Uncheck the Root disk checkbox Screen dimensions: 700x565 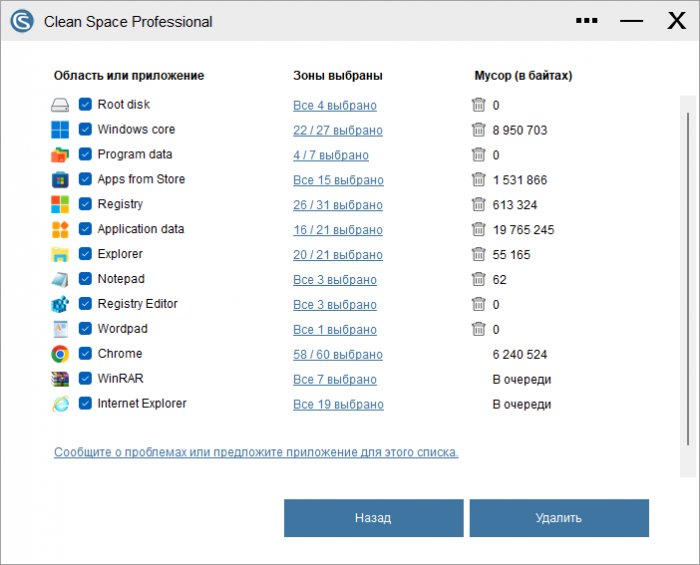tap(85, 105)
